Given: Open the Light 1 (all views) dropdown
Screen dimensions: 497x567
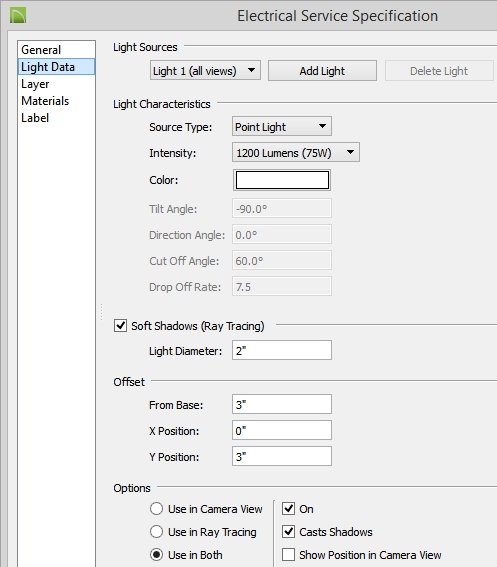Looking at the screenshot, I should pos(205,71).
